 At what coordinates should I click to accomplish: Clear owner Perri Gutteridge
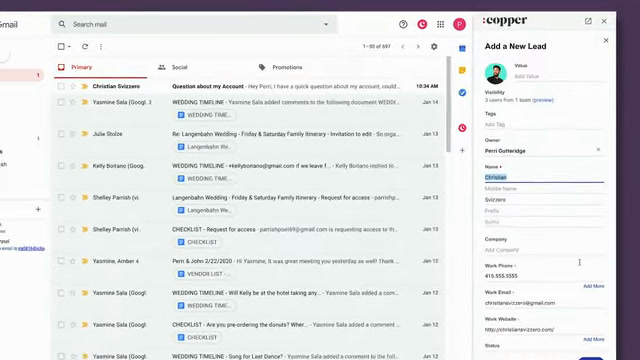[x=598, y=150]
